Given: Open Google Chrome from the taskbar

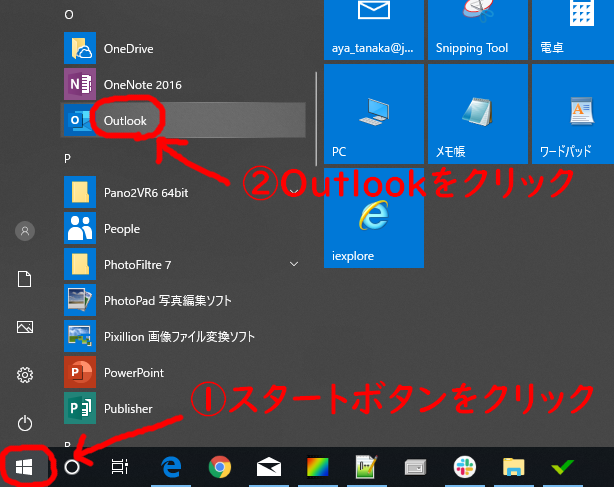Looking at the screenshot, I should coord(220,467).
